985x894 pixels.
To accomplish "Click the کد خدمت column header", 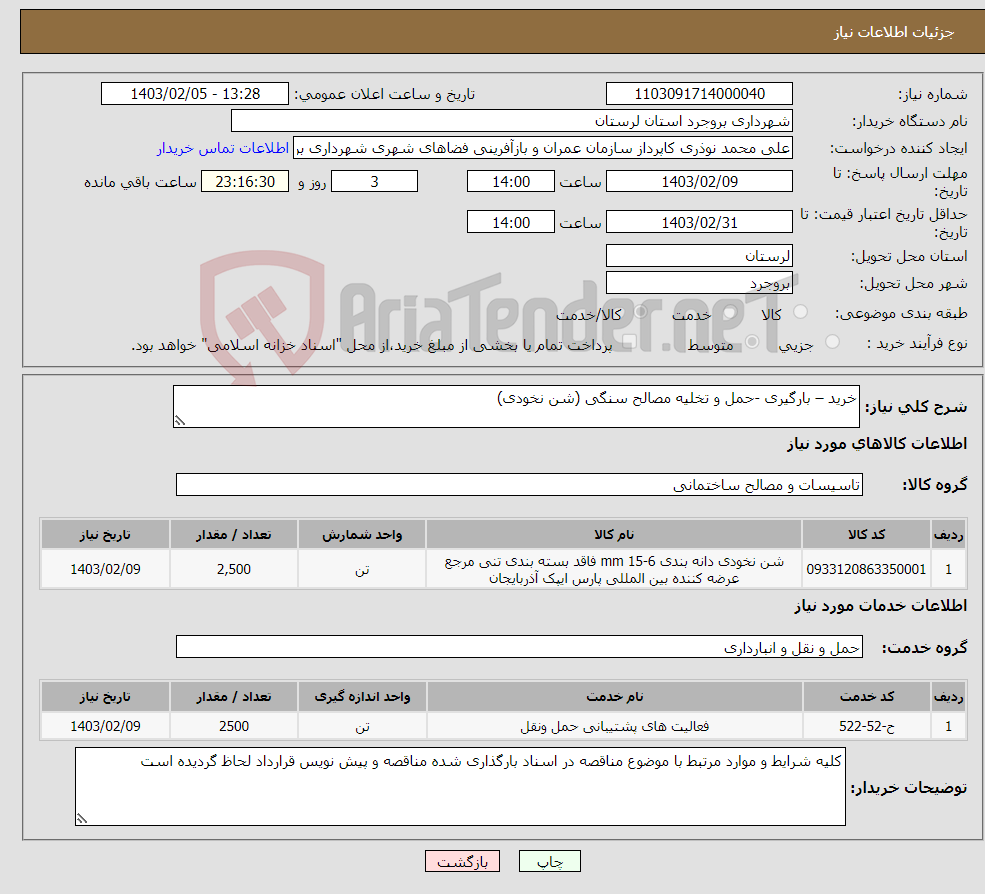I will 866,697.
